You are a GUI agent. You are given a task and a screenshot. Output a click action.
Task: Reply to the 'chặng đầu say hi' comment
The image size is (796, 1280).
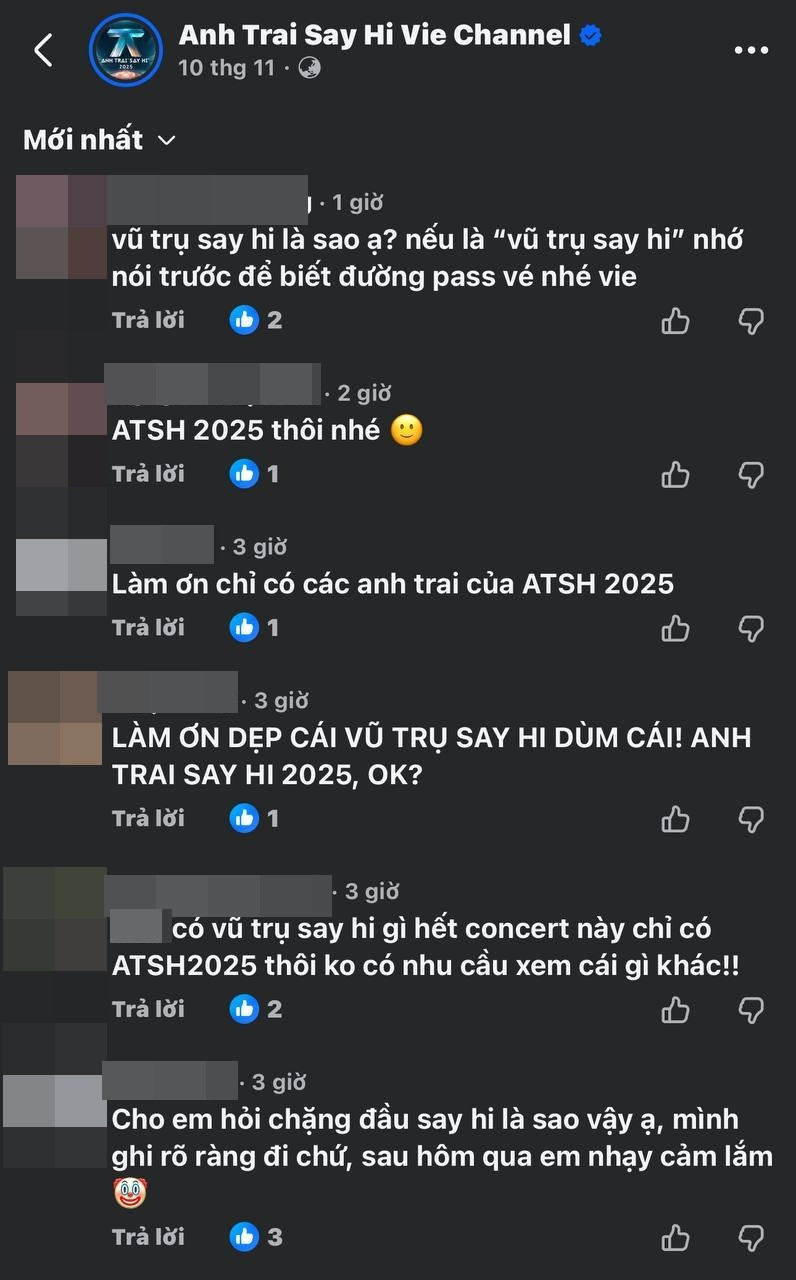(148, 1237)
